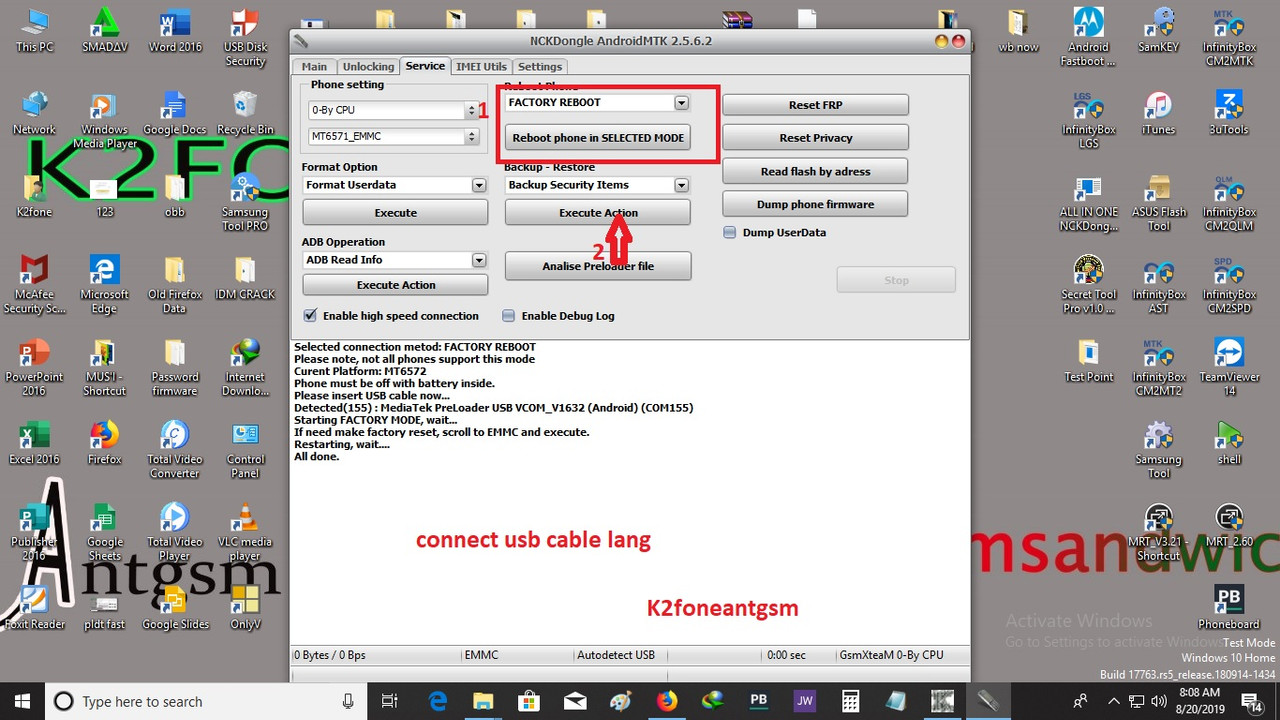The width and height of the screenshot is (1280, 720).
Task: Open VLC media player shortcut
Action: coord(245,532)
